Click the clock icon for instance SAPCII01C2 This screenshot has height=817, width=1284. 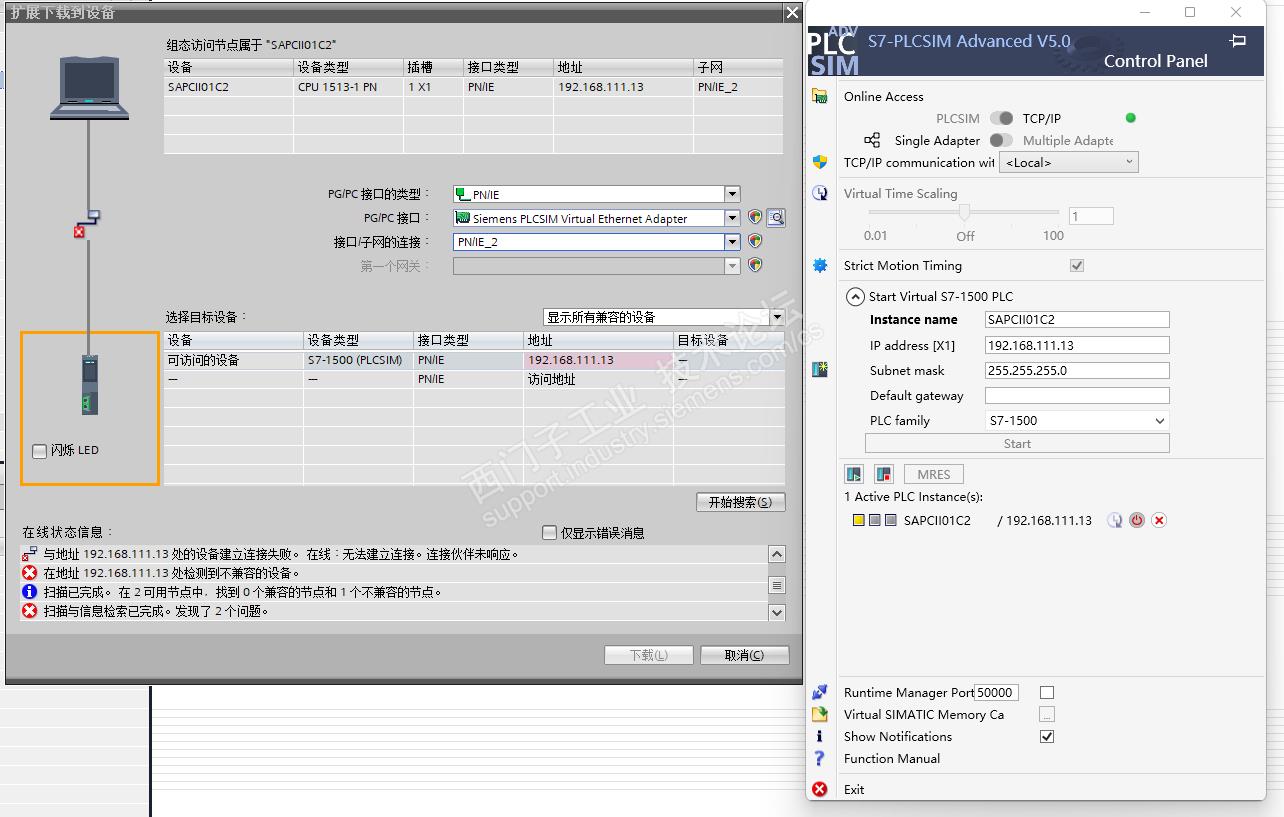tap(1115, 520)
